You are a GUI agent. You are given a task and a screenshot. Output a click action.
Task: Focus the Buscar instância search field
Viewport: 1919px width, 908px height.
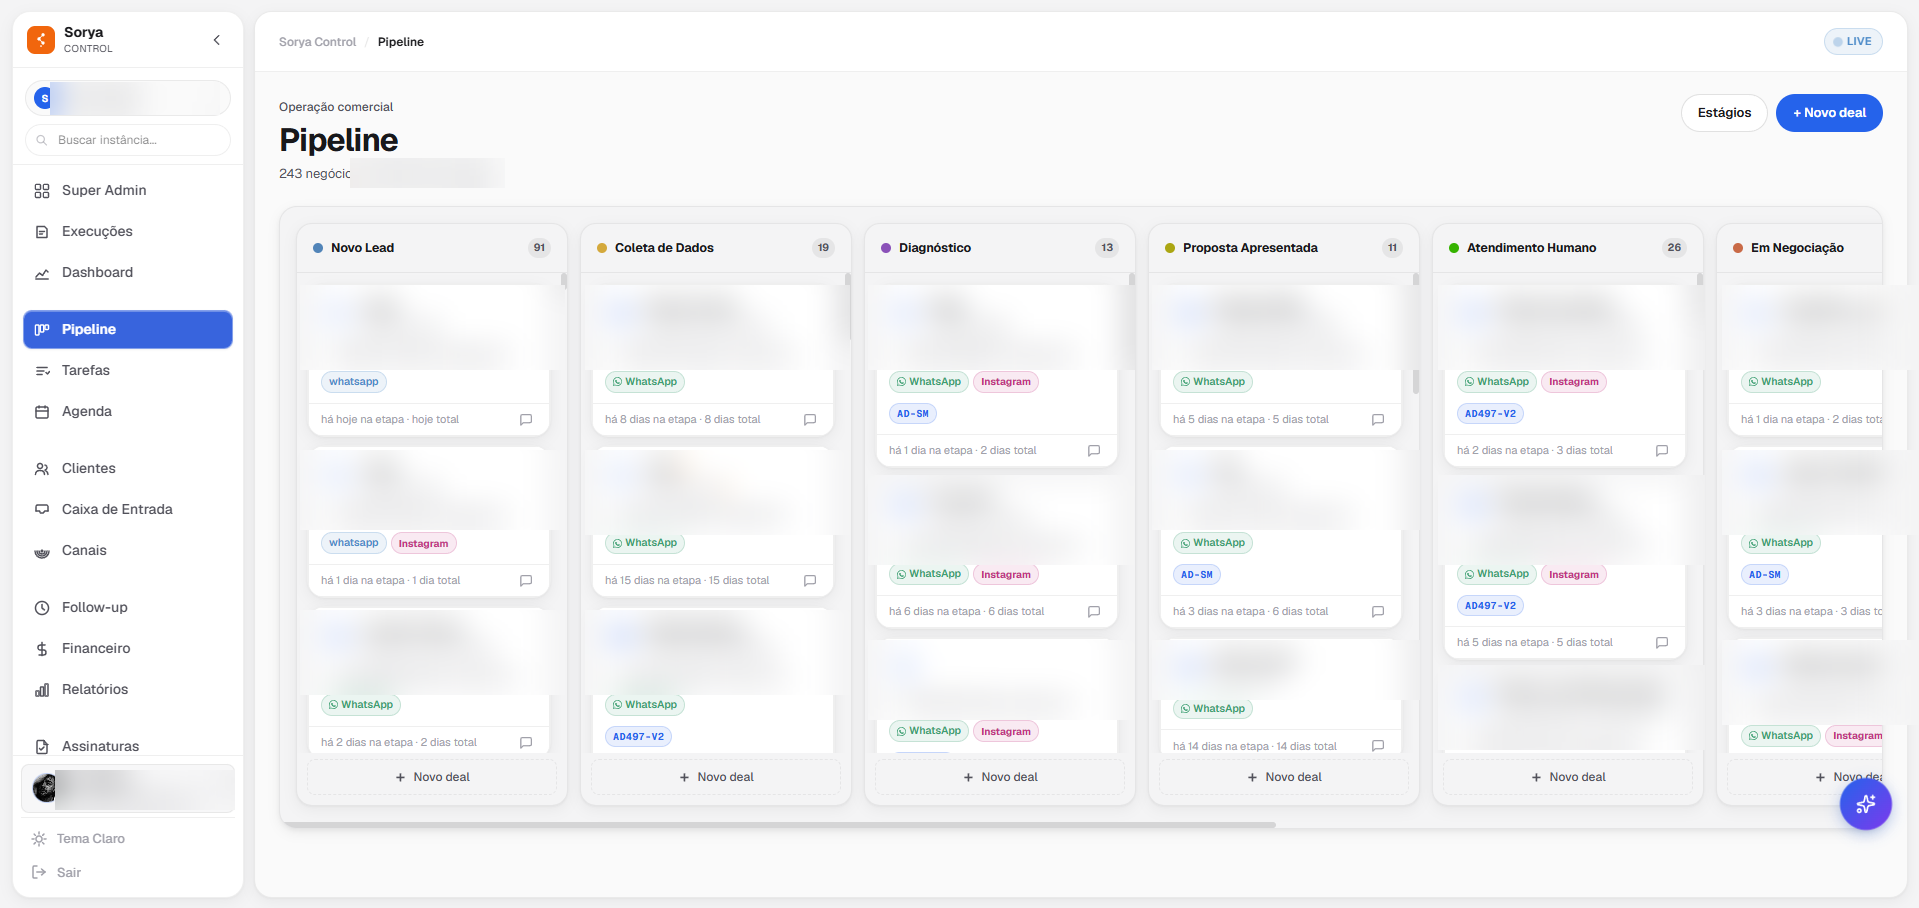[128, 140]
